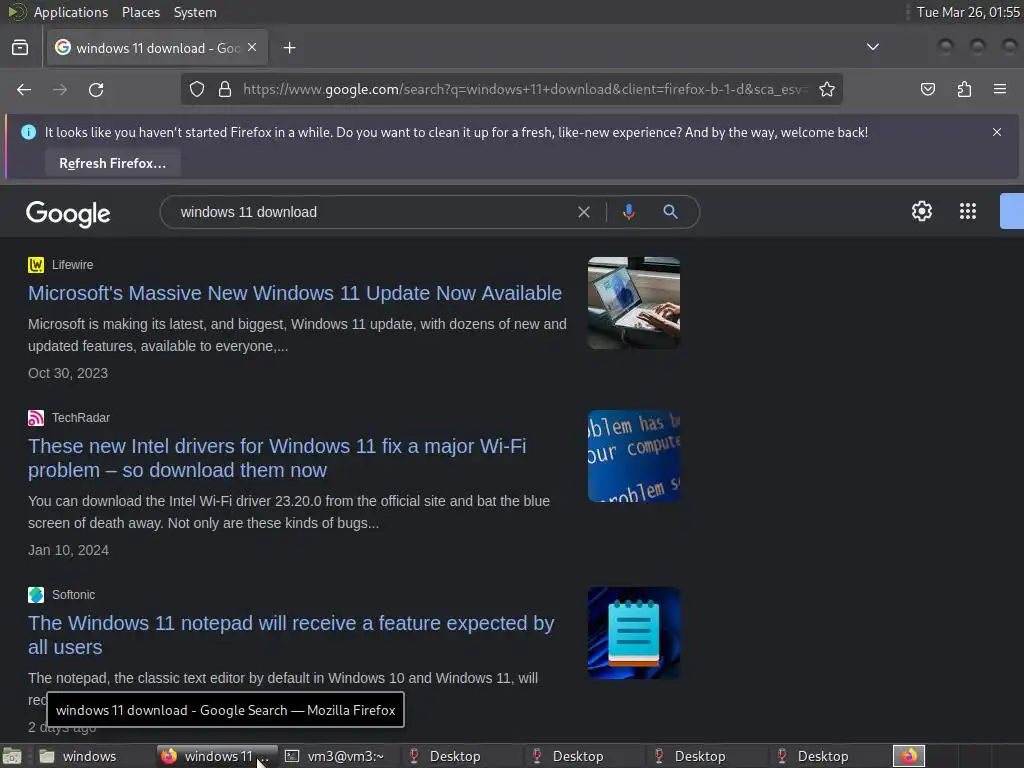This screenshot has width=1024, height=768.
Task: Open Softonic Windows 11 notepad article
Action: click(x=291, y=635)
